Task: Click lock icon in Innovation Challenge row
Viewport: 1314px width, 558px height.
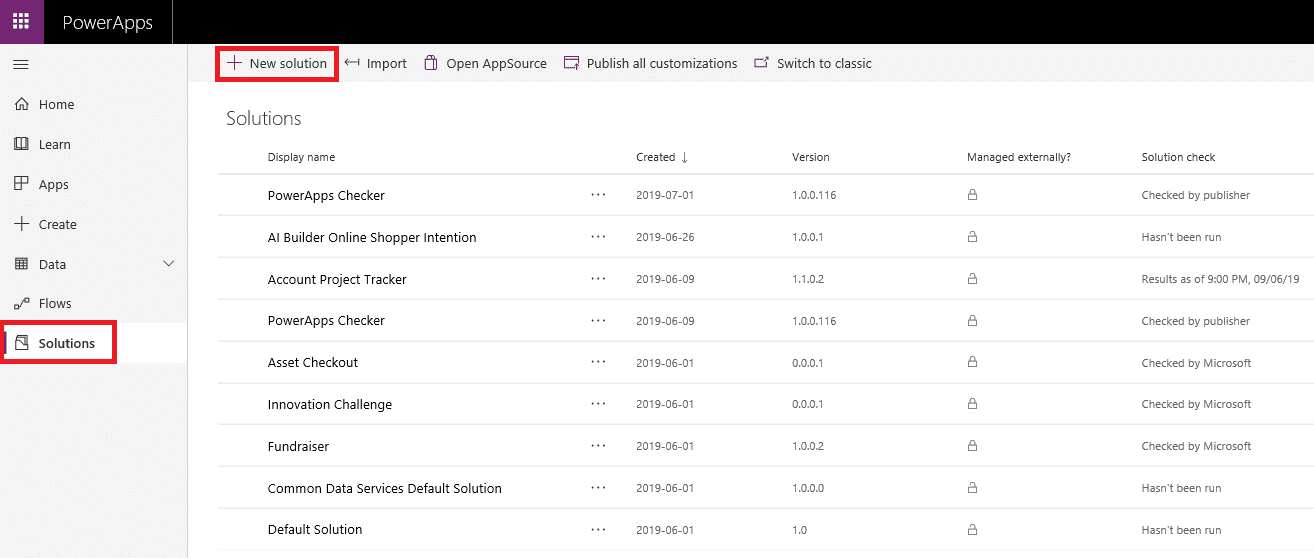Action: [972, 404]
